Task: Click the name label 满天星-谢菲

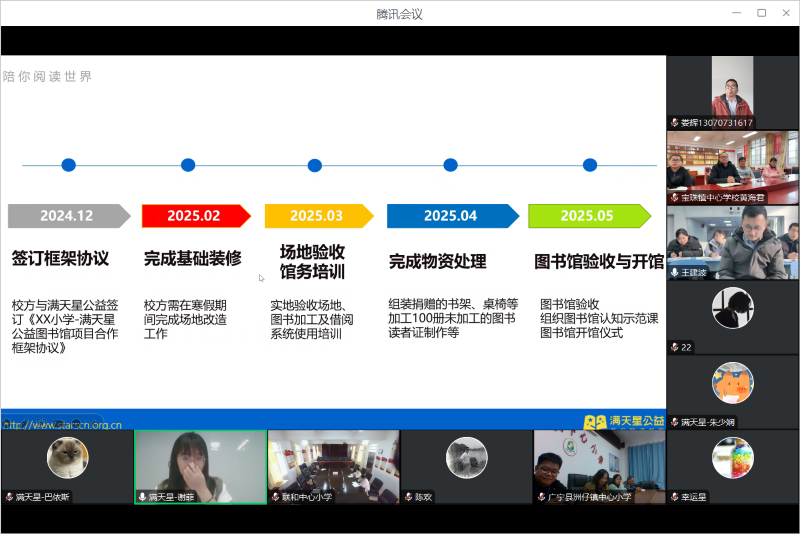Action: click(171, 497)
